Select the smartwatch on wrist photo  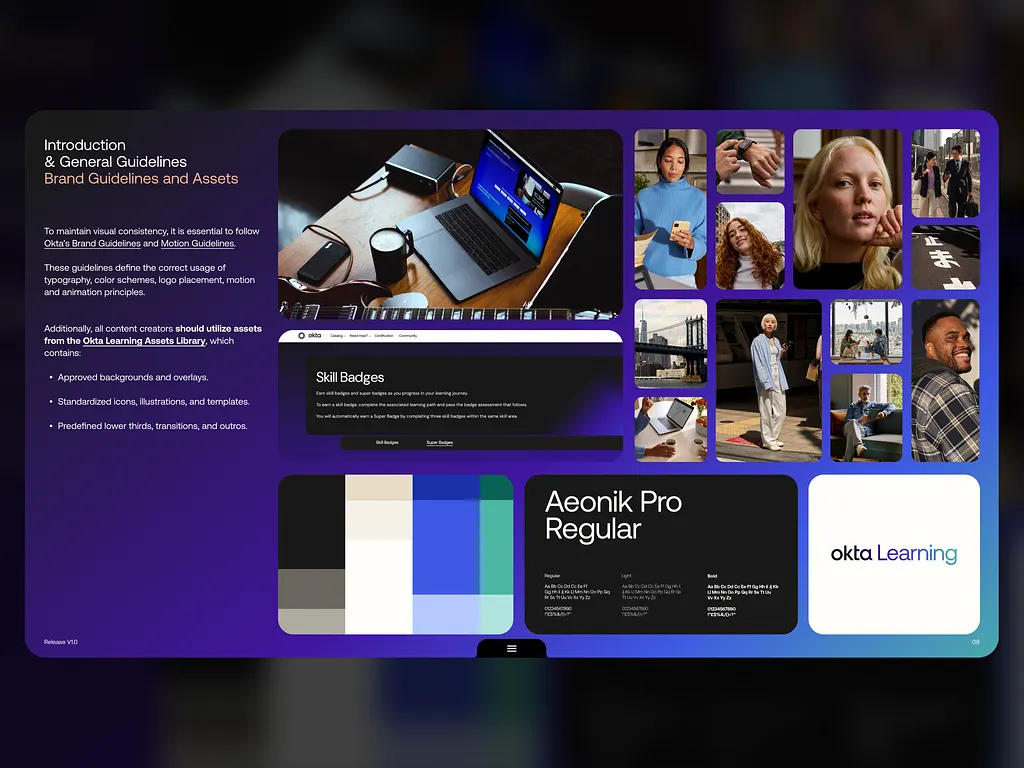coord(750,161)
